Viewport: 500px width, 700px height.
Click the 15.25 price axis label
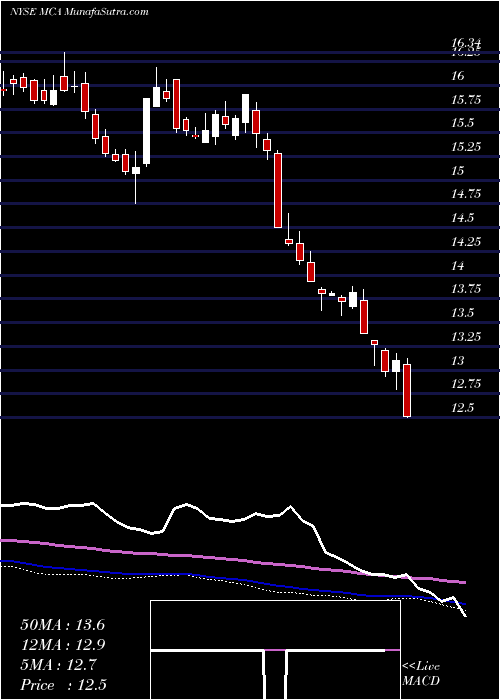pos(466,147)
